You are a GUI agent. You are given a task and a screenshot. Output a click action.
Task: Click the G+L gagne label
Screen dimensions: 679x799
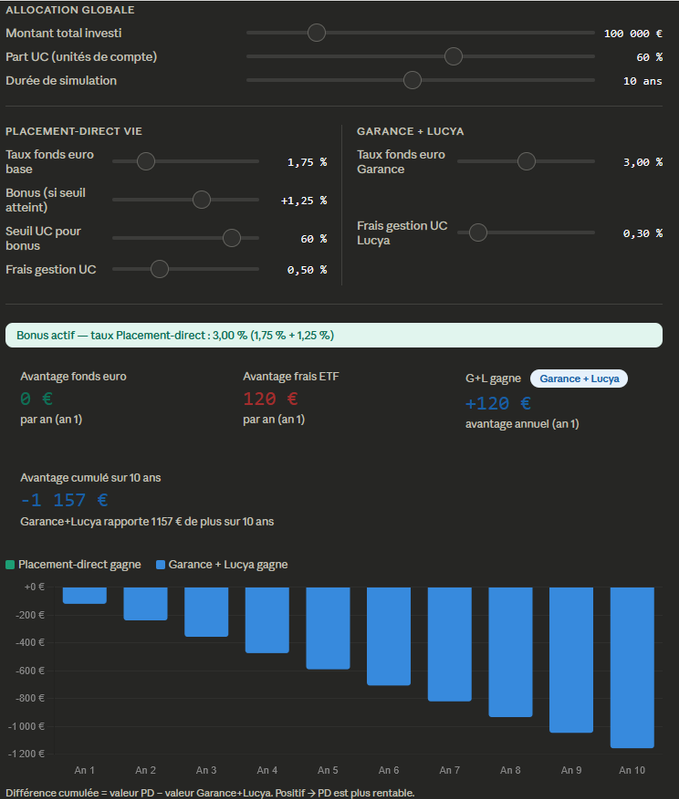click(493, 379)
